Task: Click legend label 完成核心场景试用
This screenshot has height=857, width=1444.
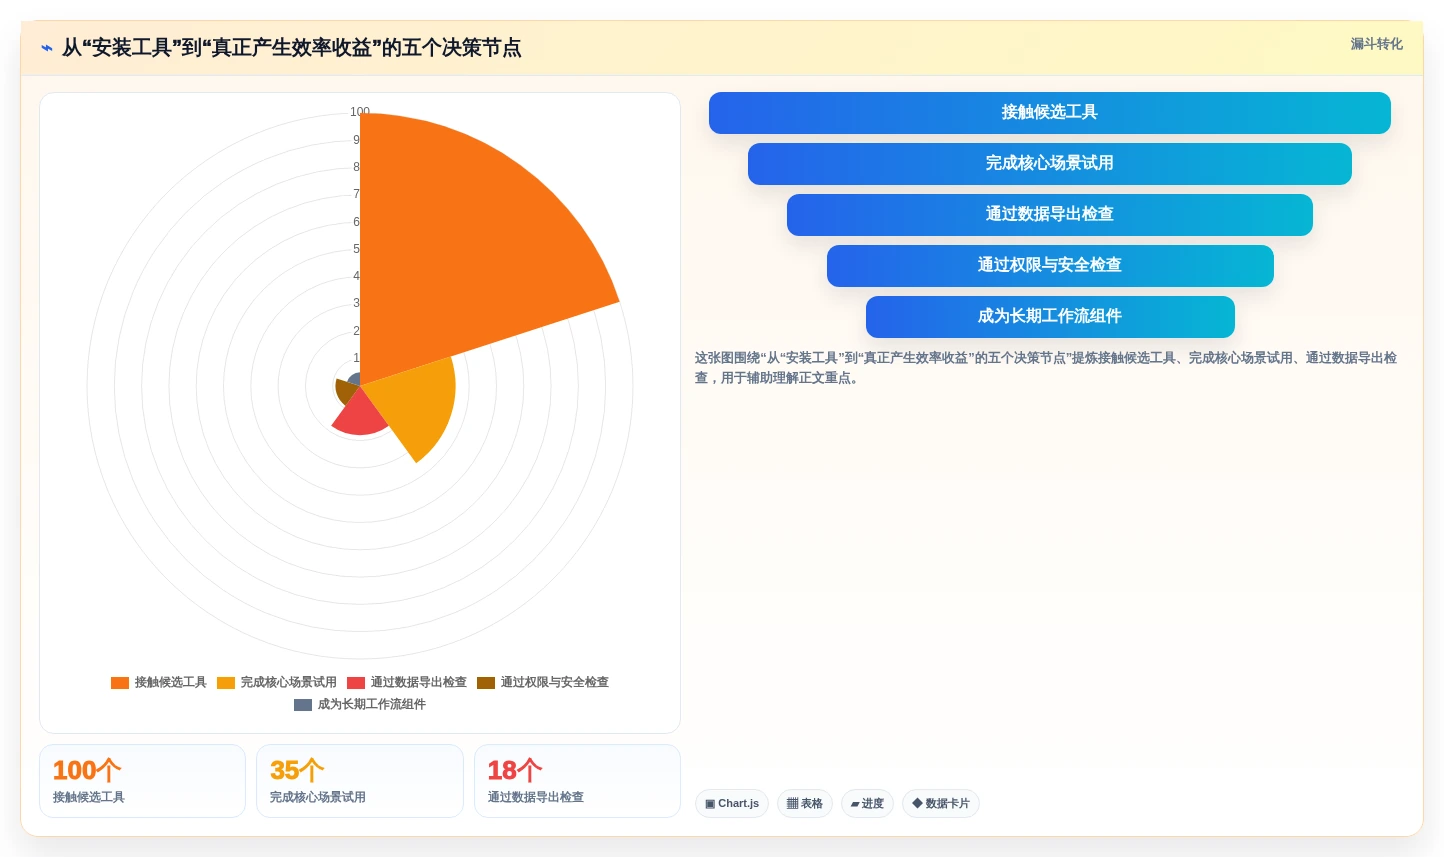Action: [289, 682]
